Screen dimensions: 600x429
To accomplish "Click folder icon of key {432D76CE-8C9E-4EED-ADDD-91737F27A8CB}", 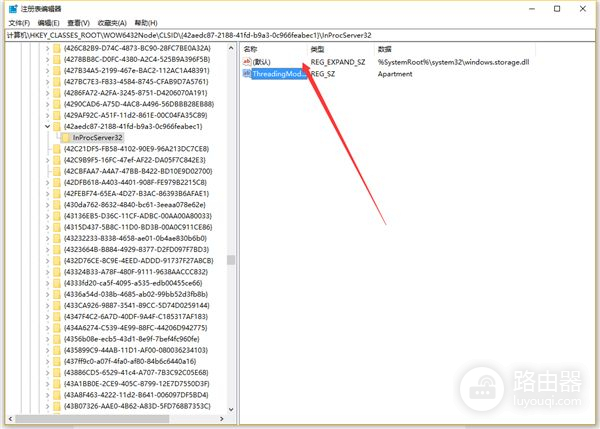I will coord(57,261).
